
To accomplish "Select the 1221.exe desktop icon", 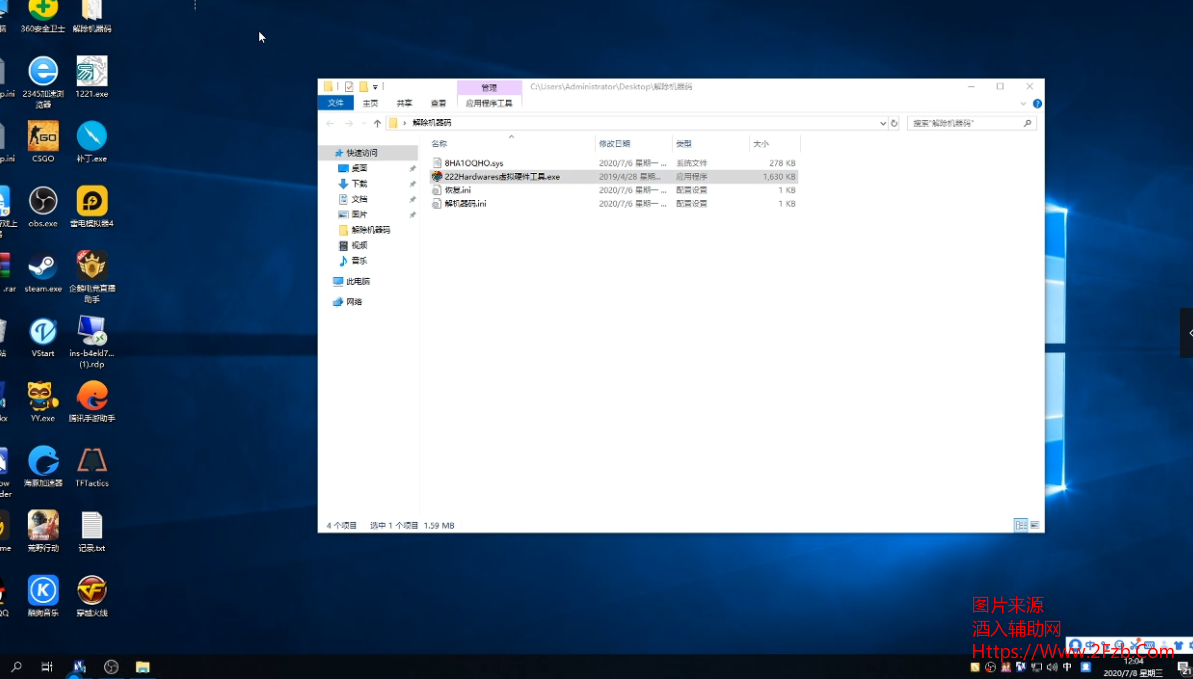I will click(91, 77).
